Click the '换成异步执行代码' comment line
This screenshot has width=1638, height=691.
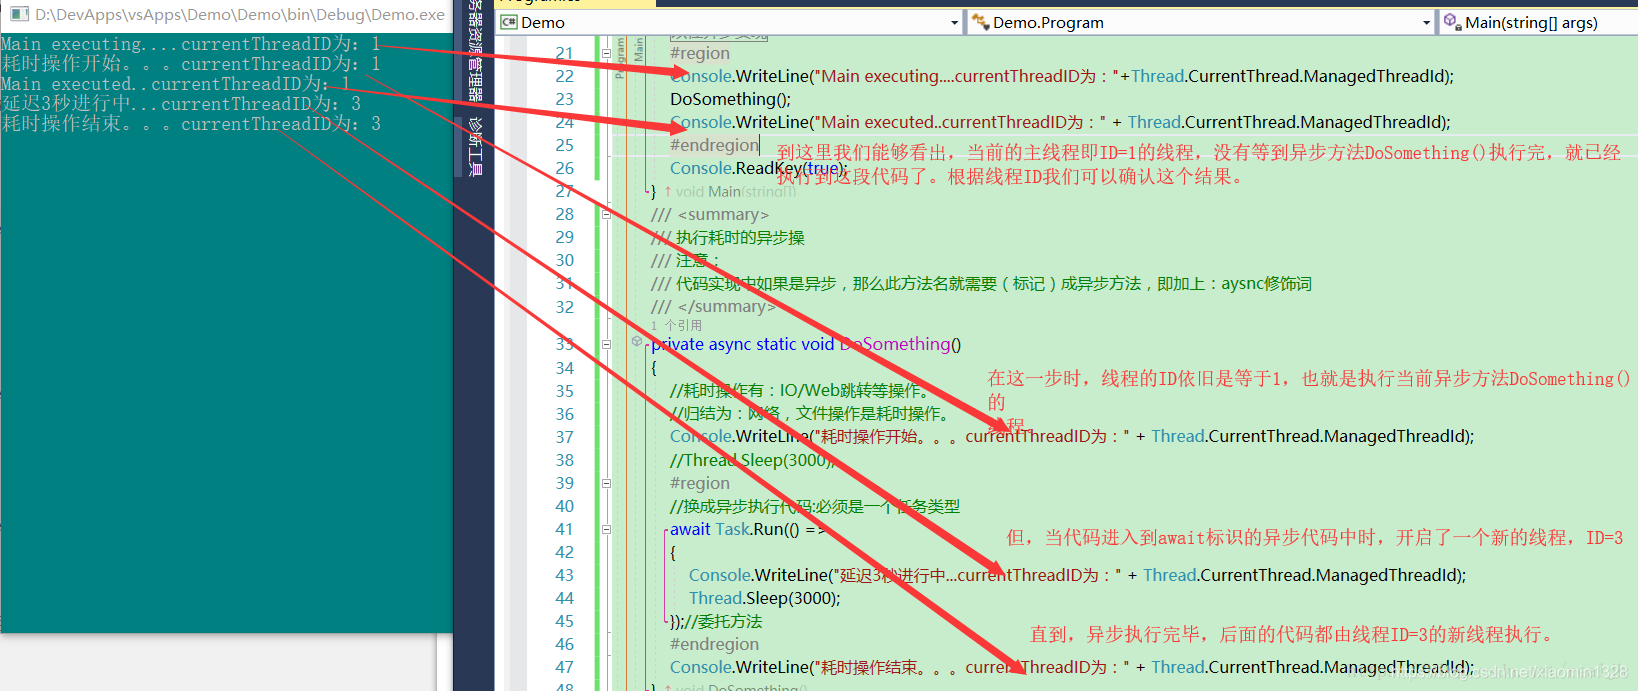tap(815, 506)
